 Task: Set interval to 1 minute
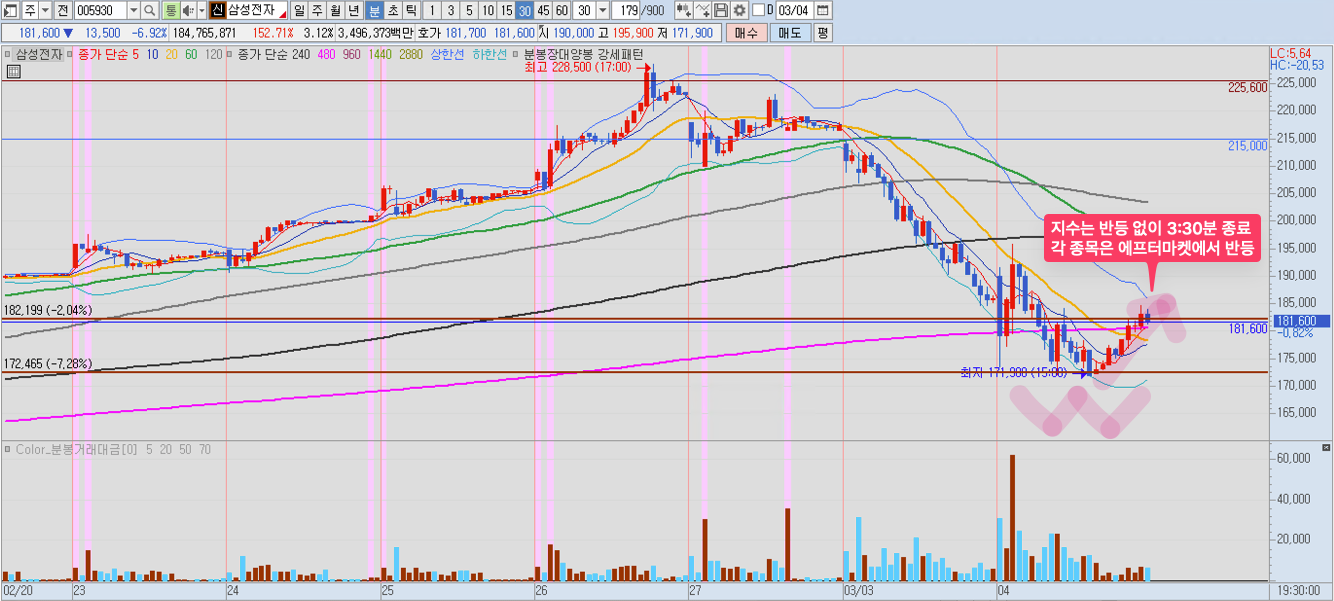pyautogui.click(x=431, y=10)
